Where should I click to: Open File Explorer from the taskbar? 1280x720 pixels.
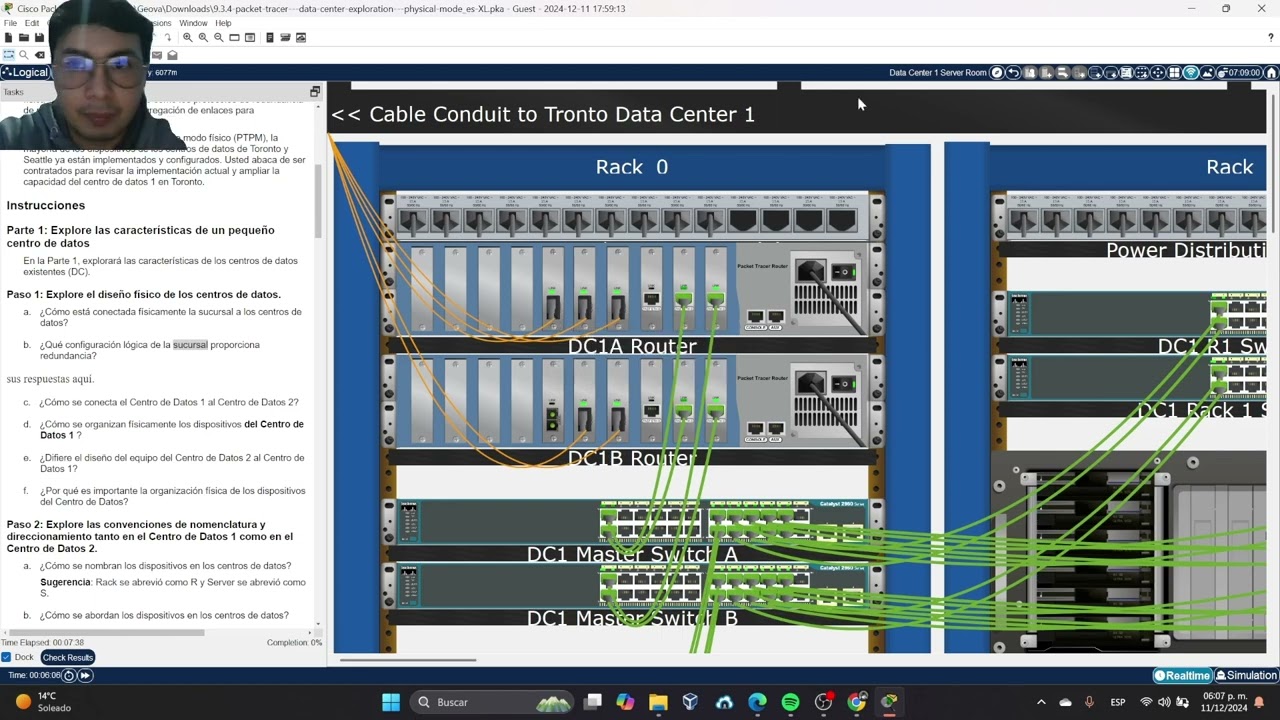click(x=658, y=702)
